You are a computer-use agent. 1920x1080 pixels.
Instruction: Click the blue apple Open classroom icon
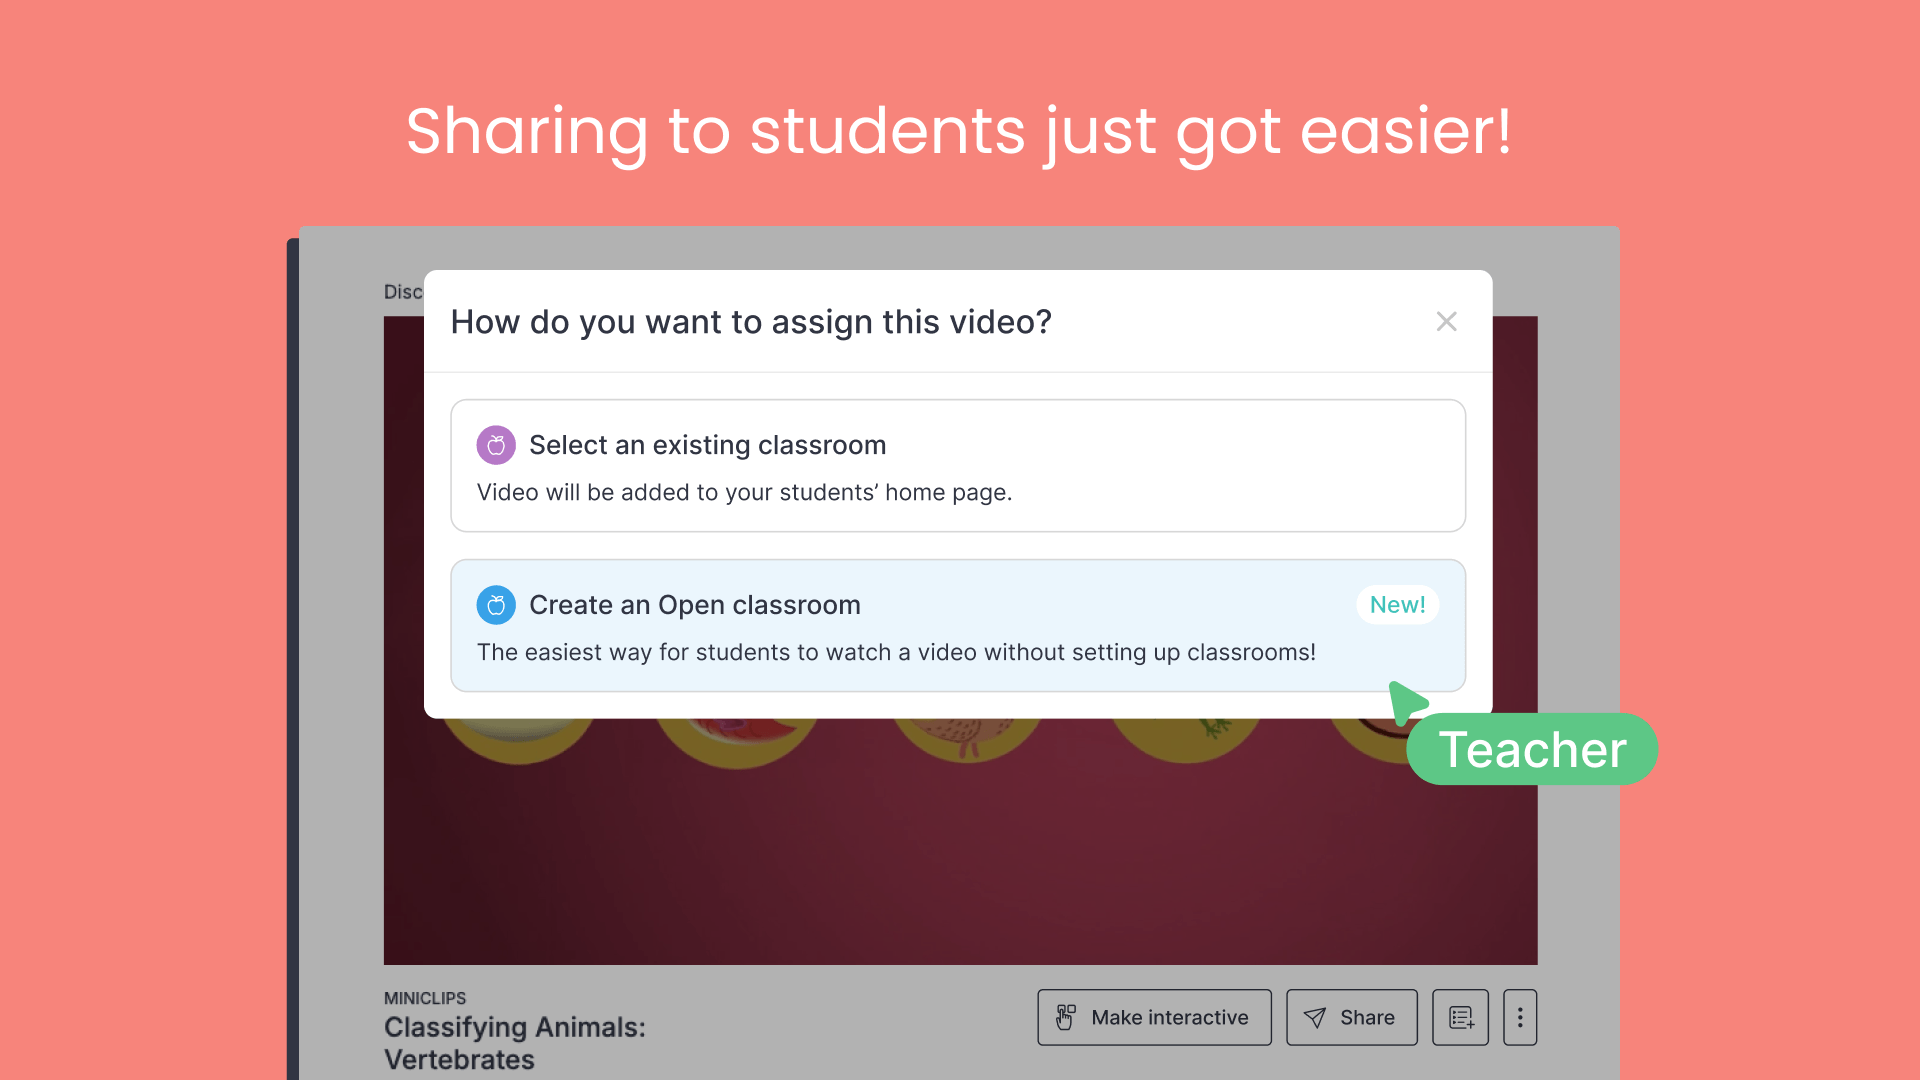(x=496, y=605)
